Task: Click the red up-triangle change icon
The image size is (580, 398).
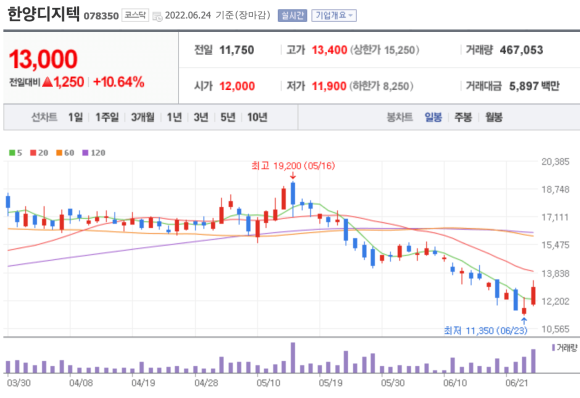Action: click(x=48, y=82)
